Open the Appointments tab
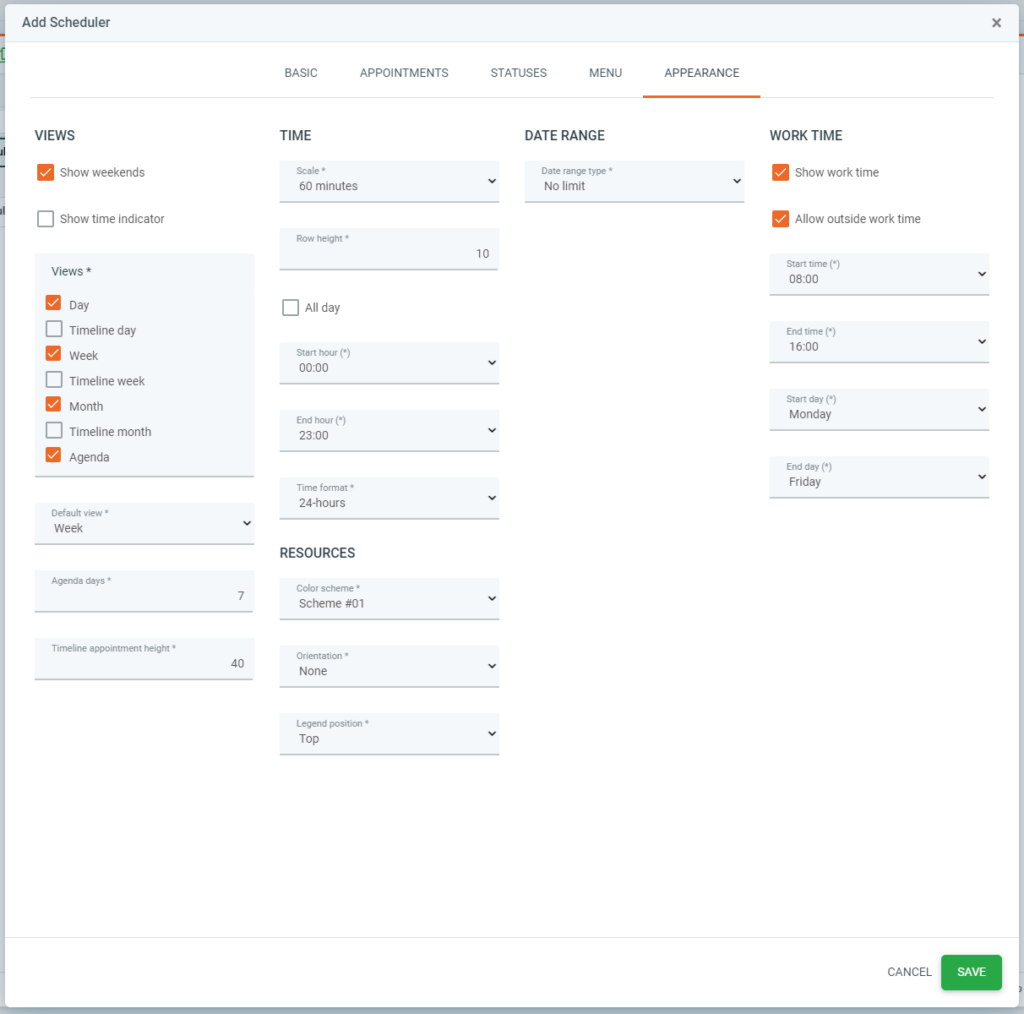Viewport: 1024px width, 1014px height. (404, 73)
